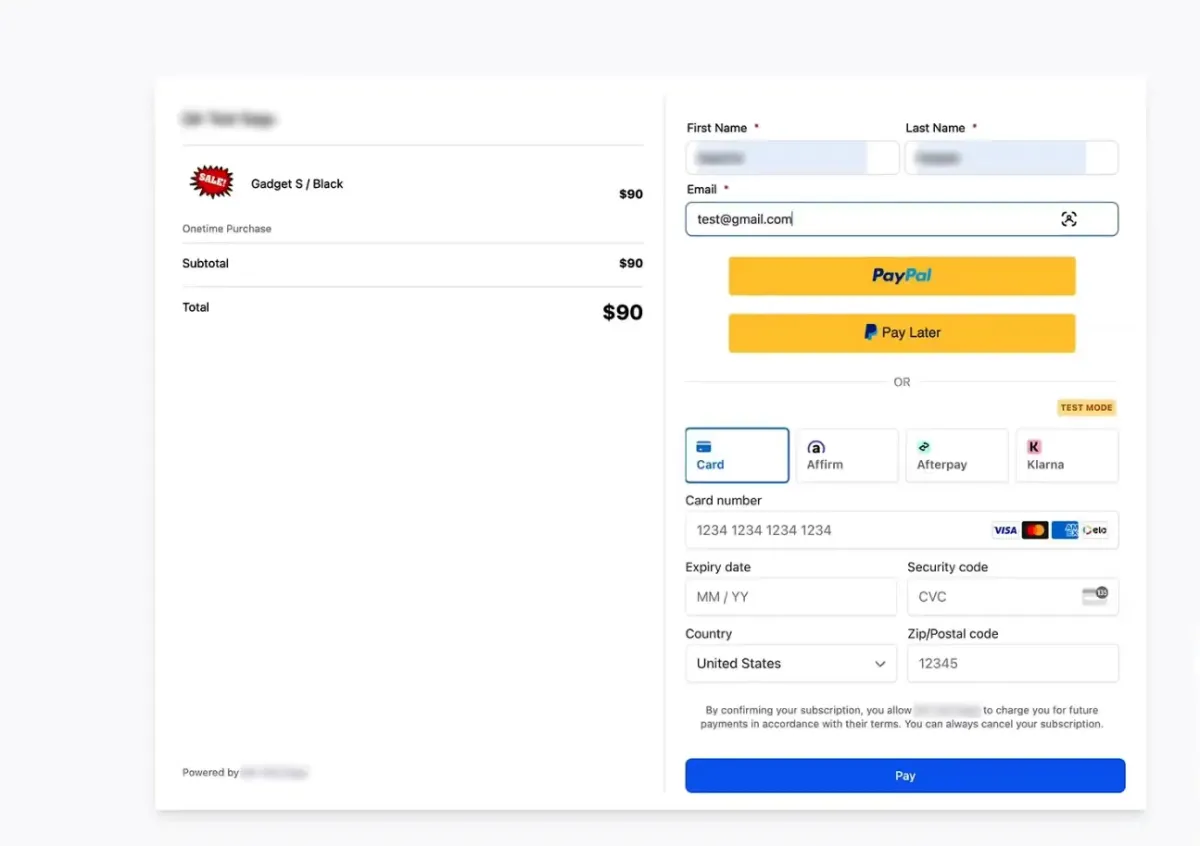The width and height of the screenshot is (1200, 846).
Task: Choose the Afterpay payment tab
Action: (957, 456)
